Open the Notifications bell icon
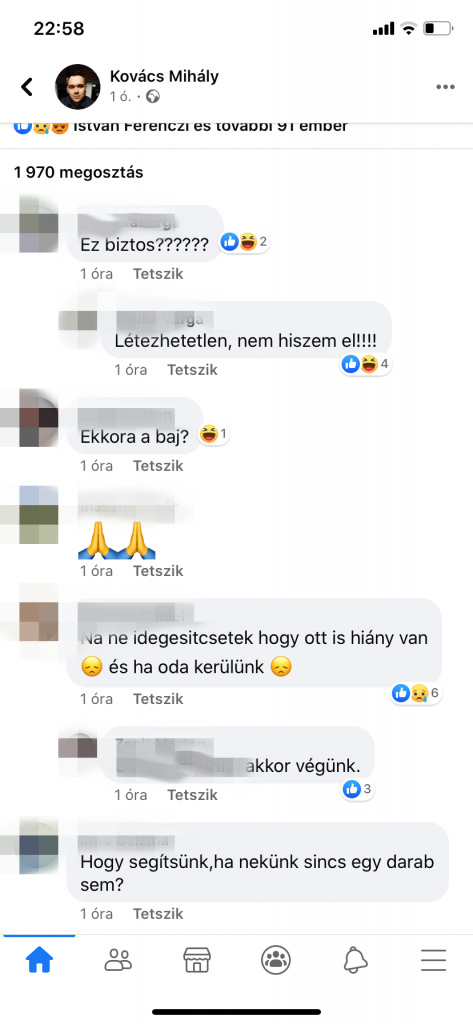Viewport: 473px width, 1024px height. click(x=355, y=960)
